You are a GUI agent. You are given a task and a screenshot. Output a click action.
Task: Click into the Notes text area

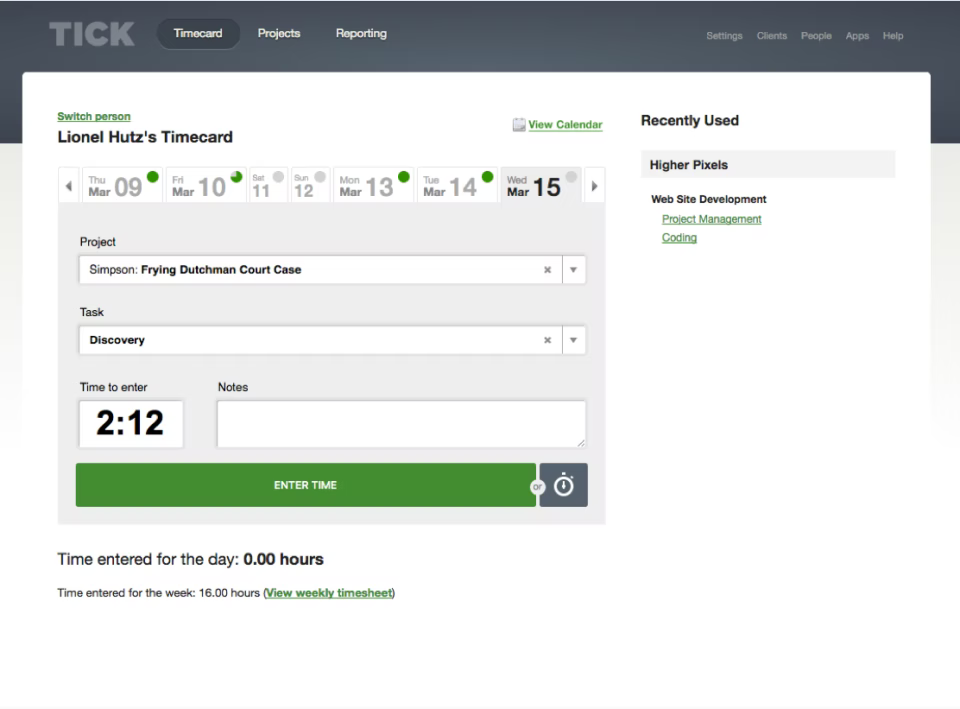click(x=401, y=424)
